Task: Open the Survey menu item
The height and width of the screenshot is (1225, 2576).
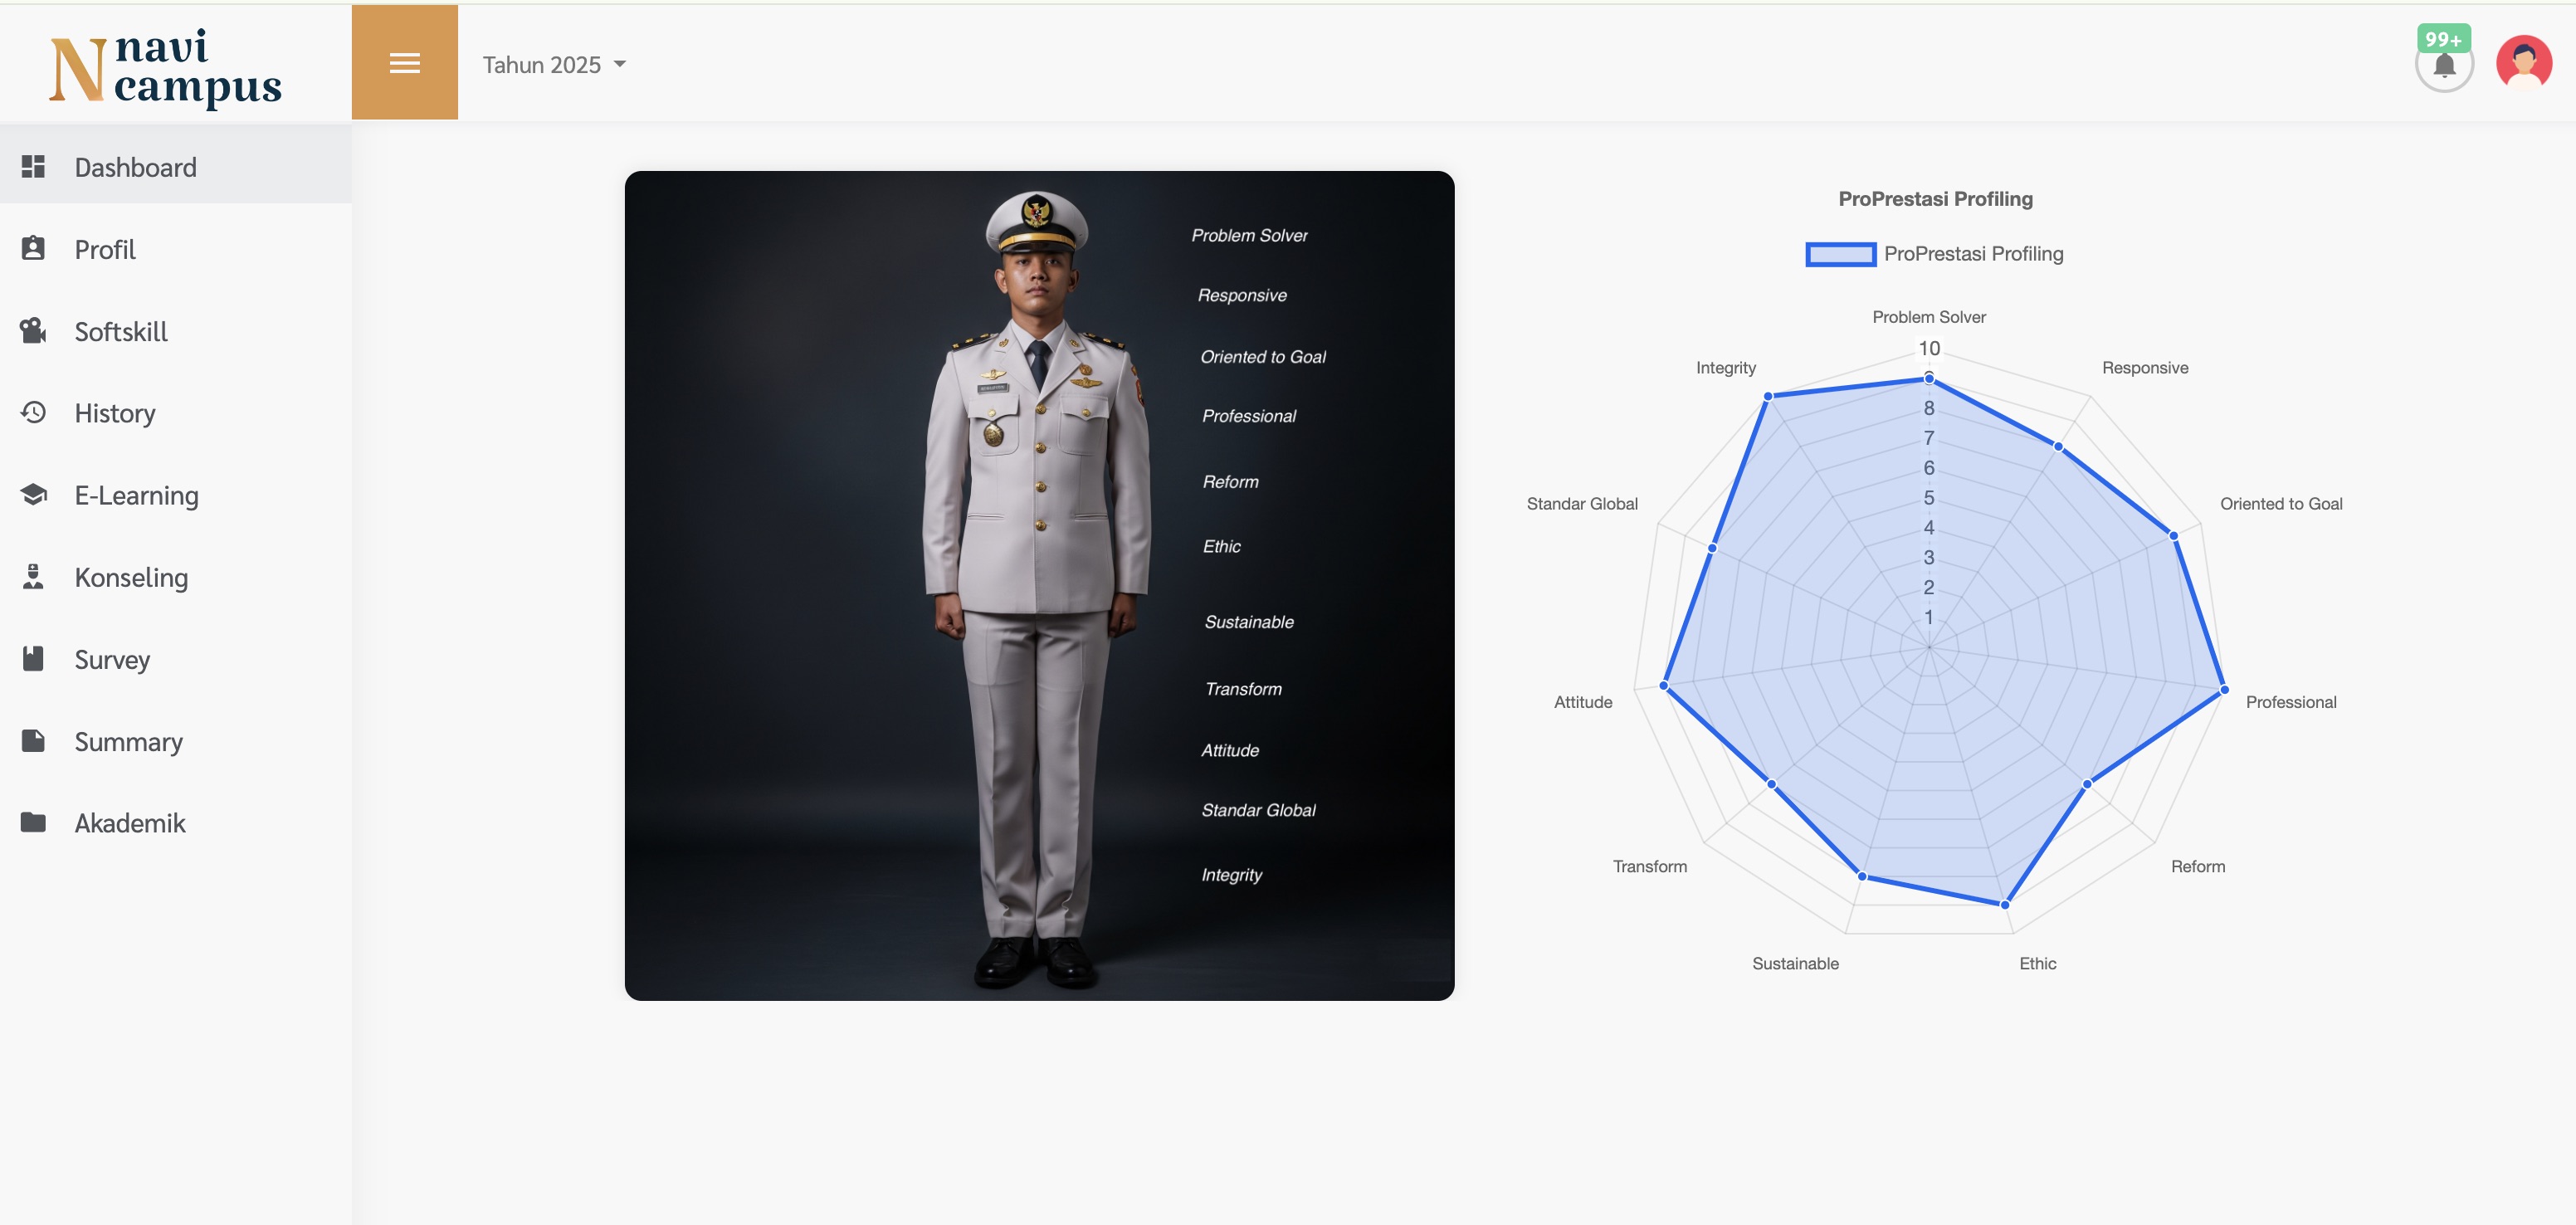Action: pos(176,659)
